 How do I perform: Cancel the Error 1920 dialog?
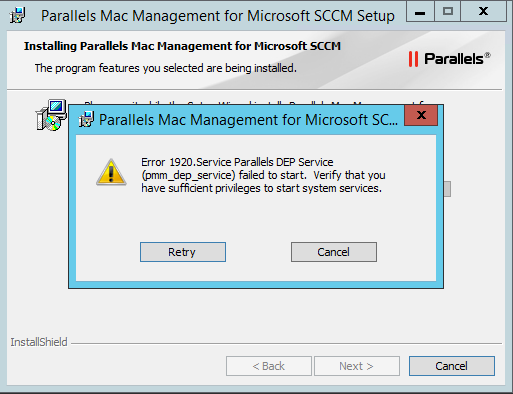click(334, 252)
